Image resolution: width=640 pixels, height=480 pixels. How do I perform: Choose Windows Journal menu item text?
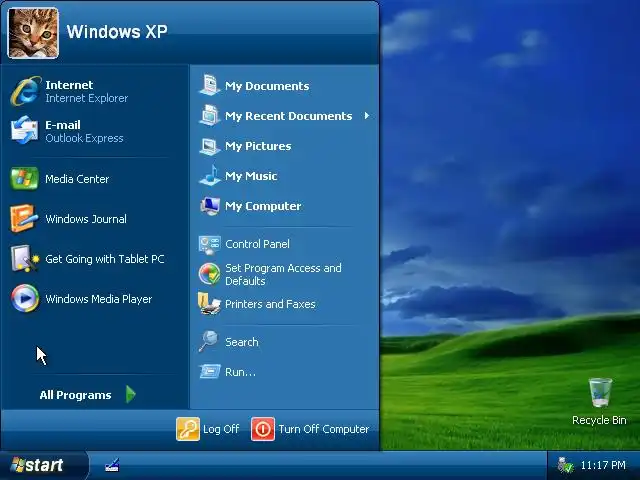pyautogui.click(x=86, y=219)
